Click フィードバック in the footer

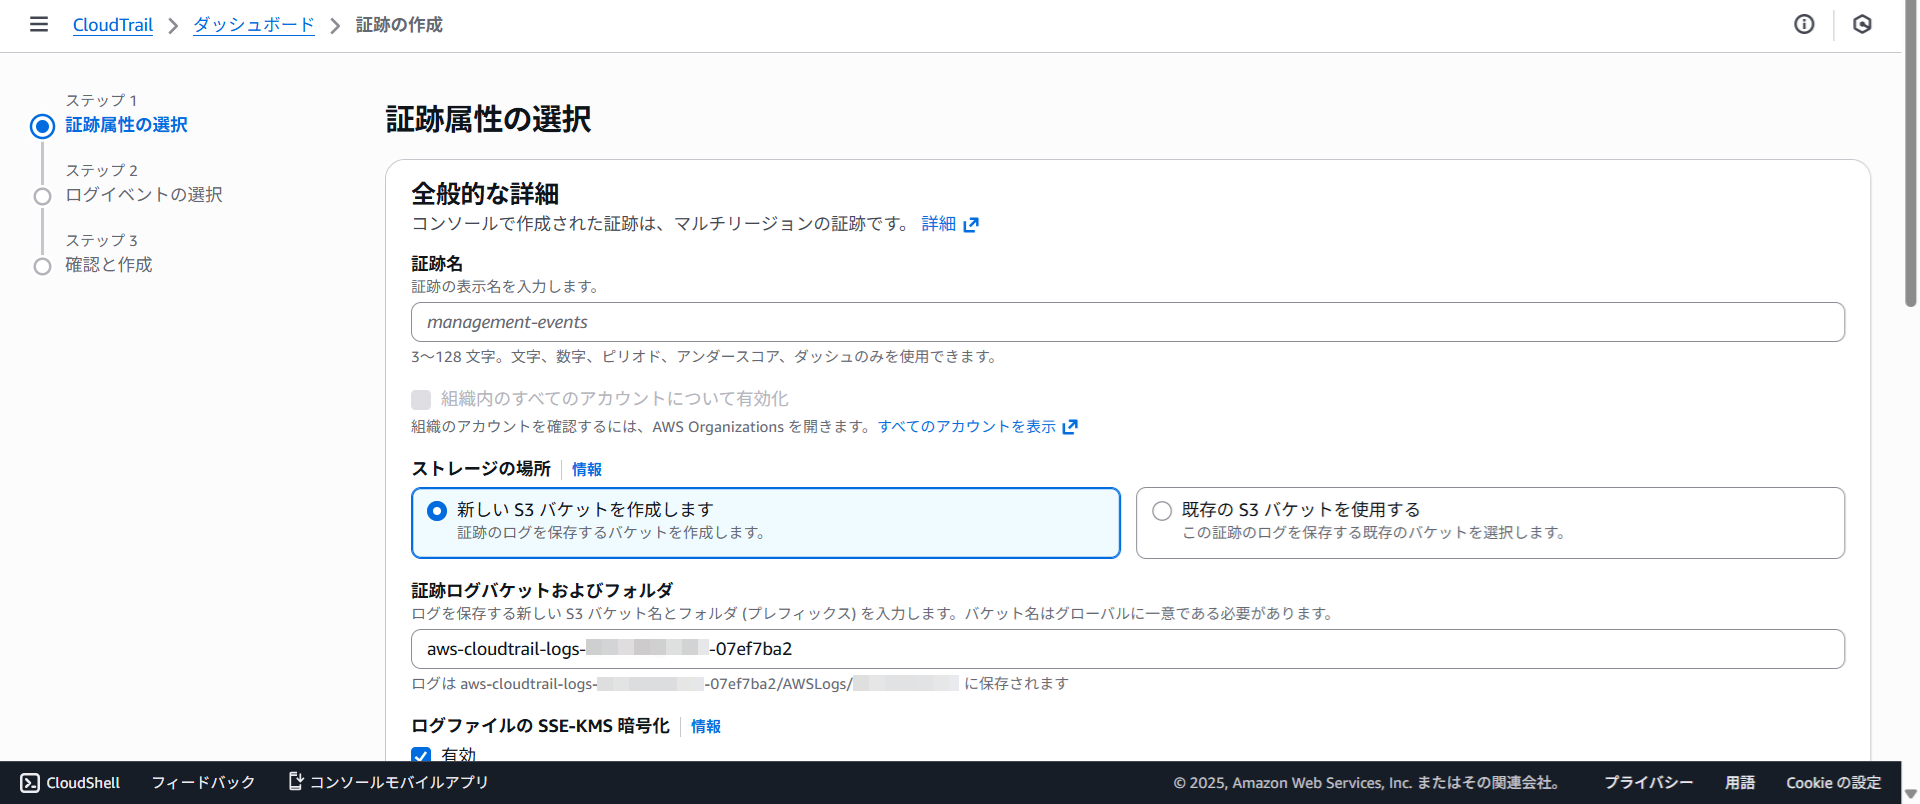[203, 783]
